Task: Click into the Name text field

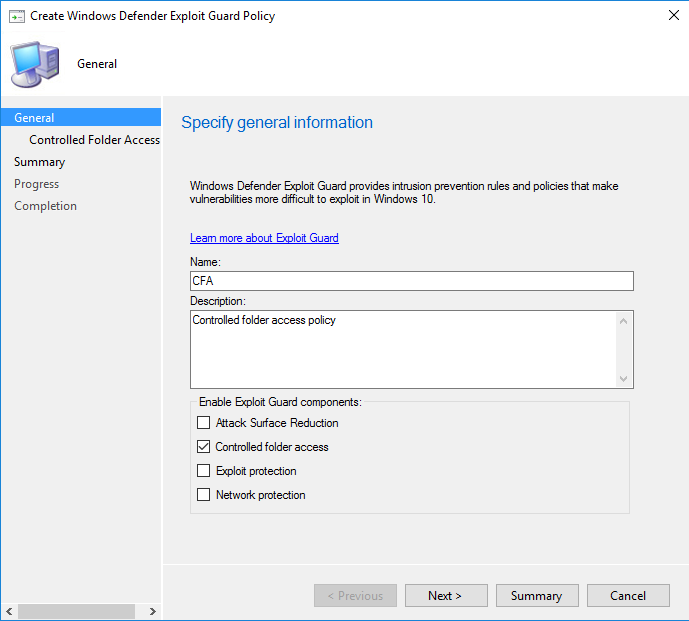Action: coord(411,282)
